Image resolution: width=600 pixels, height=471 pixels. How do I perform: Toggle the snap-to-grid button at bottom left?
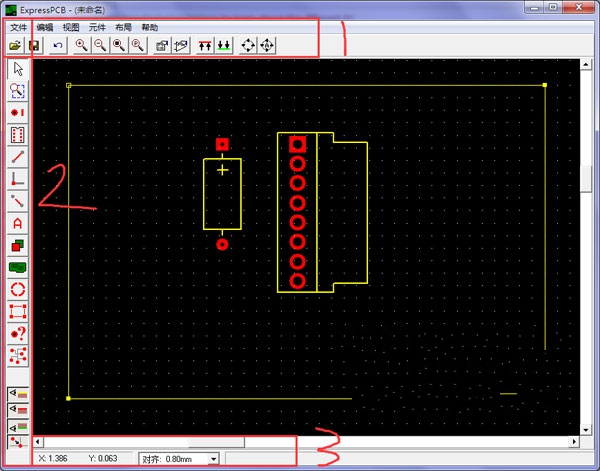18,442
